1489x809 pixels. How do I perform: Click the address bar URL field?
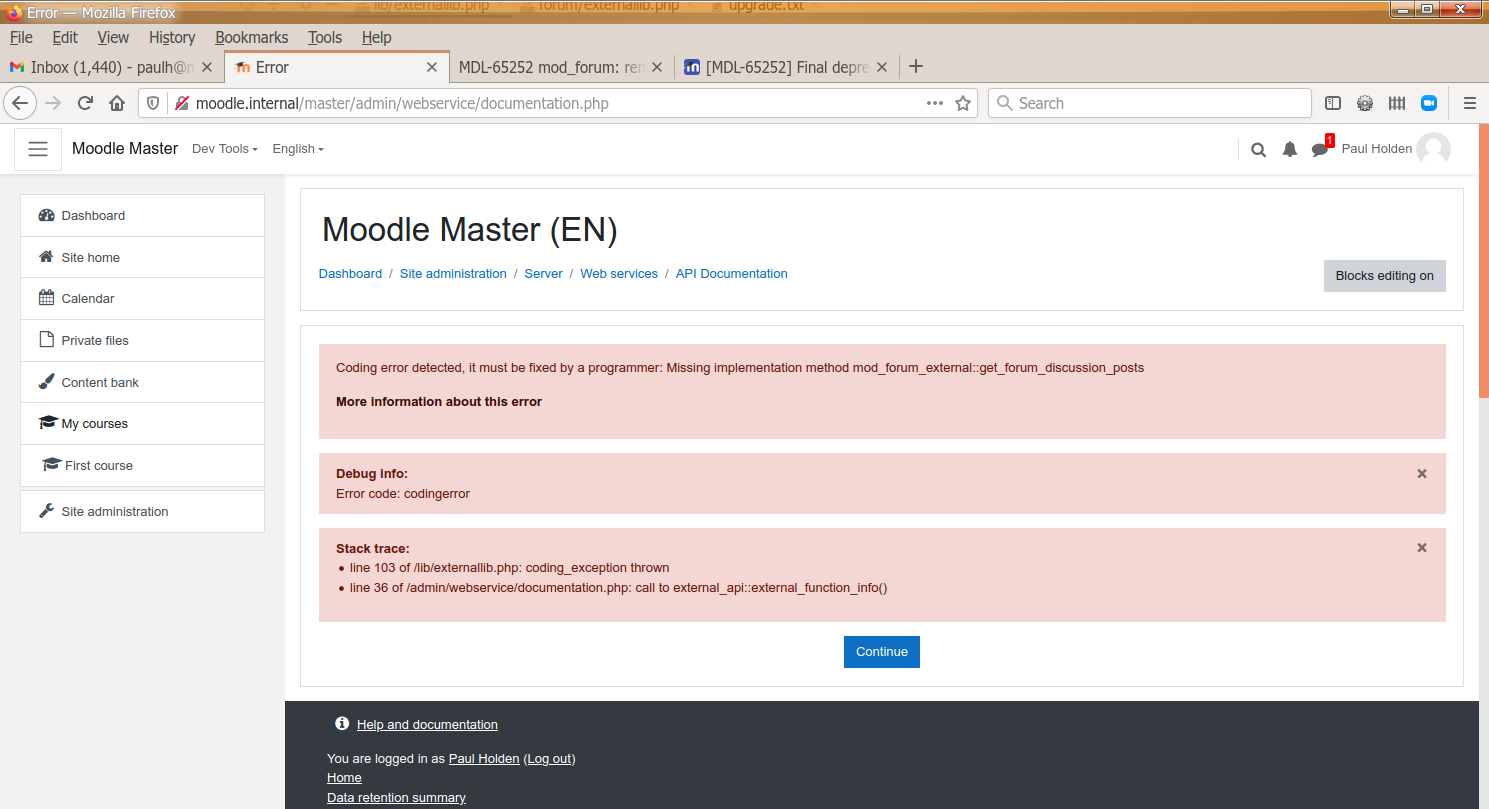(556, 103)
